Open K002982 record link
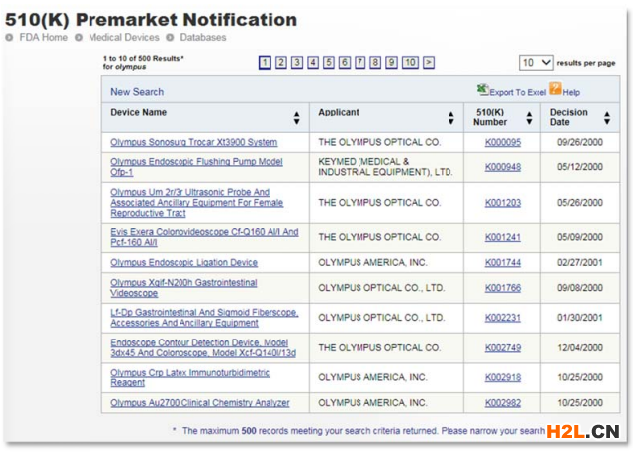The width and height of the screenshot is (633, 454). click(x=502, y=403)
